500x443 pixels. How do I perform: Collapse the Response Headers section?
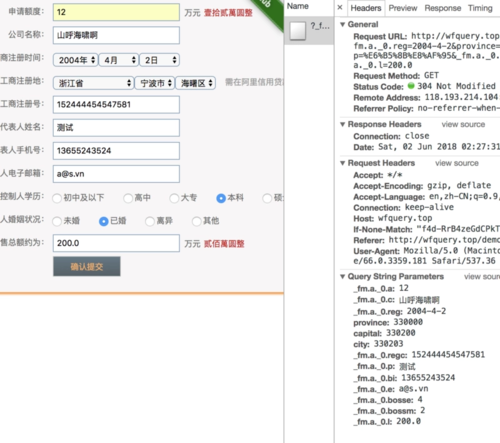click(x=342, y=124)
